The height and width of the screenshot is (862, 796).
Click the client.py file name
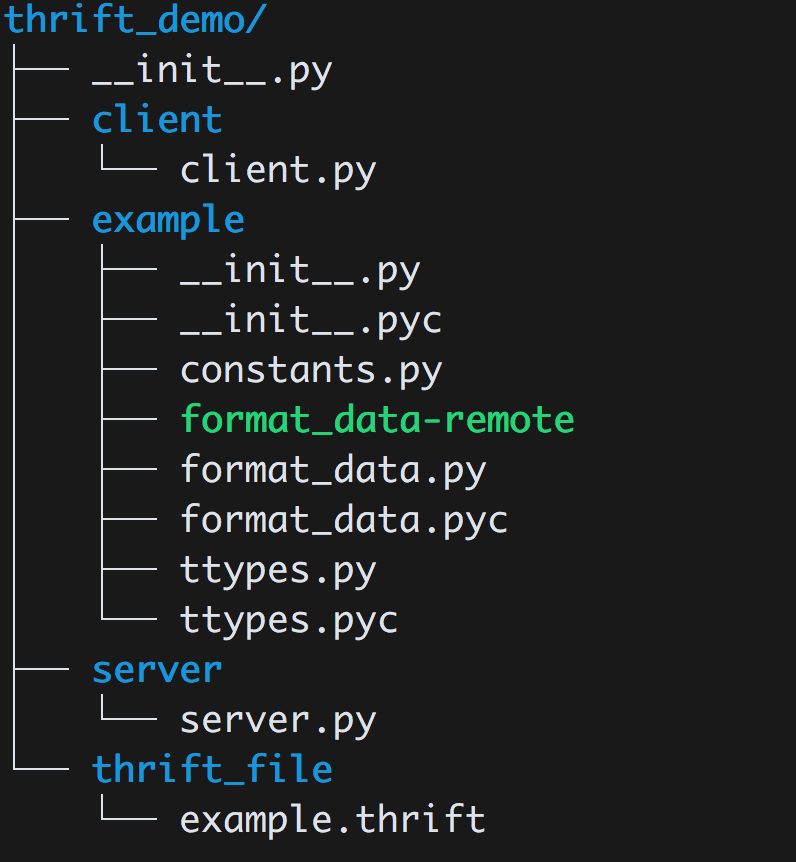[278, 172]
